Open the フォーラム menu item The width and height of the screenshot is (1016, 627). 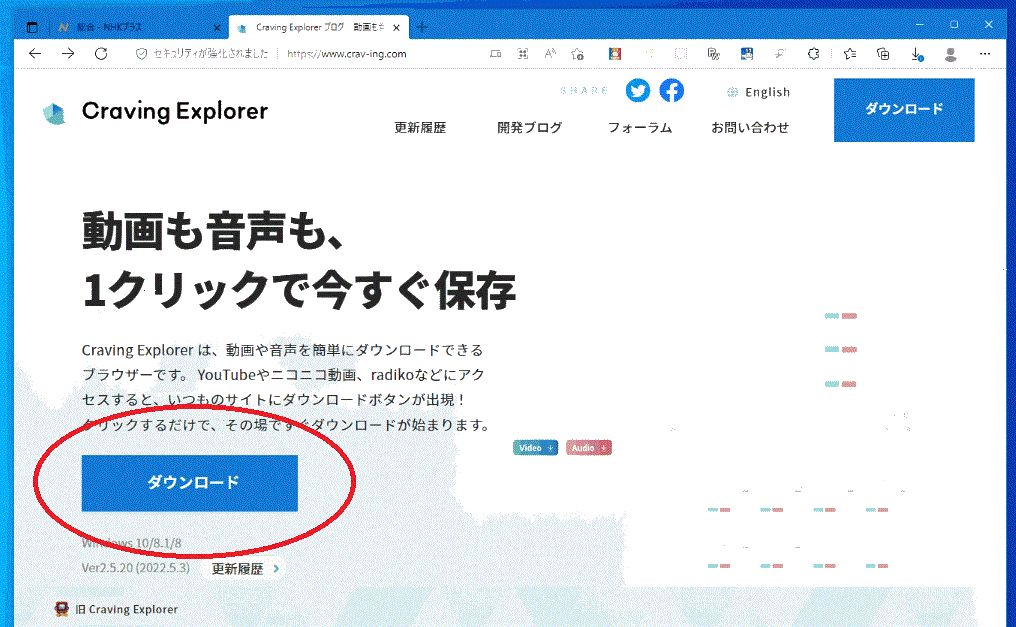coord(639,128)
